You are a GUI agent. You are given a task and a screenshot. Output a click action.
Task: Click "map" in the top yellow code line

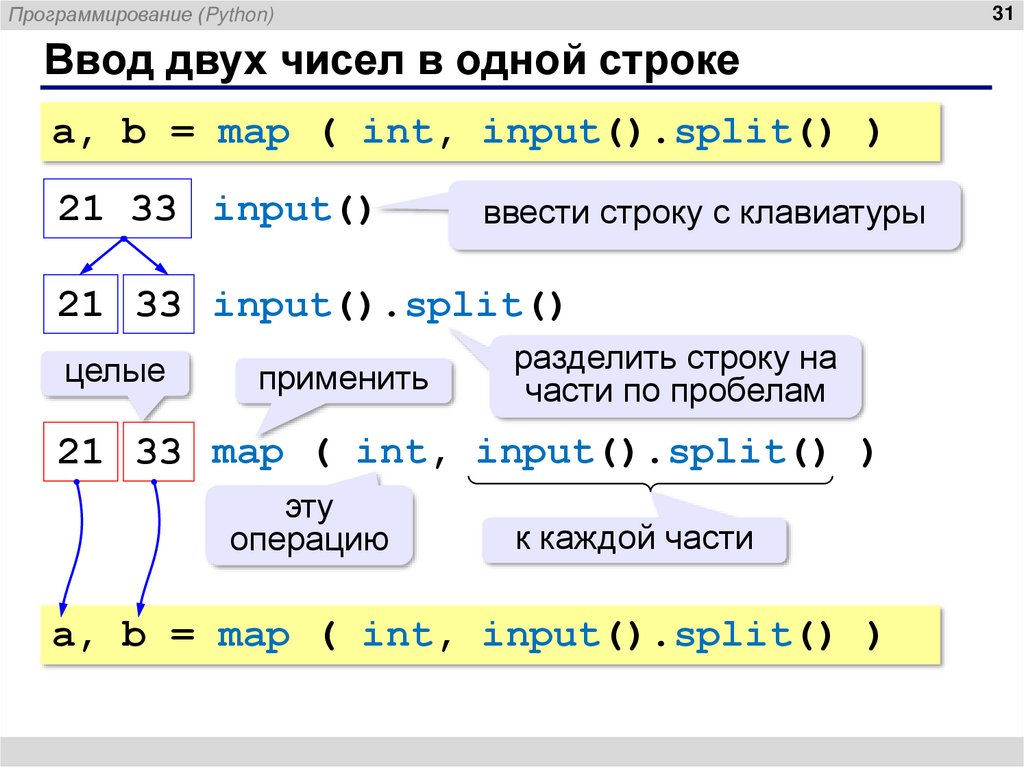coord(253,133)
